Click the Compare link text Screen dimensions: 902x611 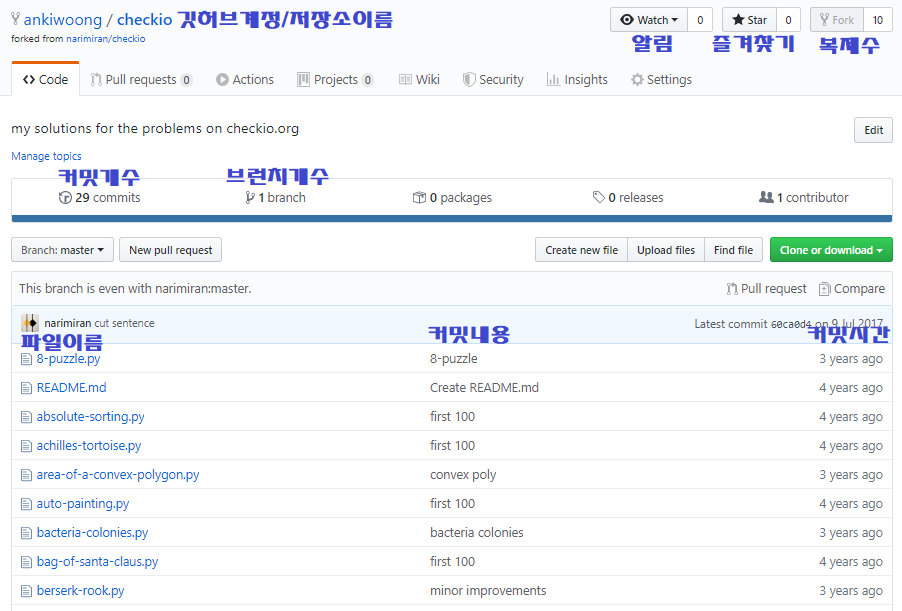click(859, 289)
